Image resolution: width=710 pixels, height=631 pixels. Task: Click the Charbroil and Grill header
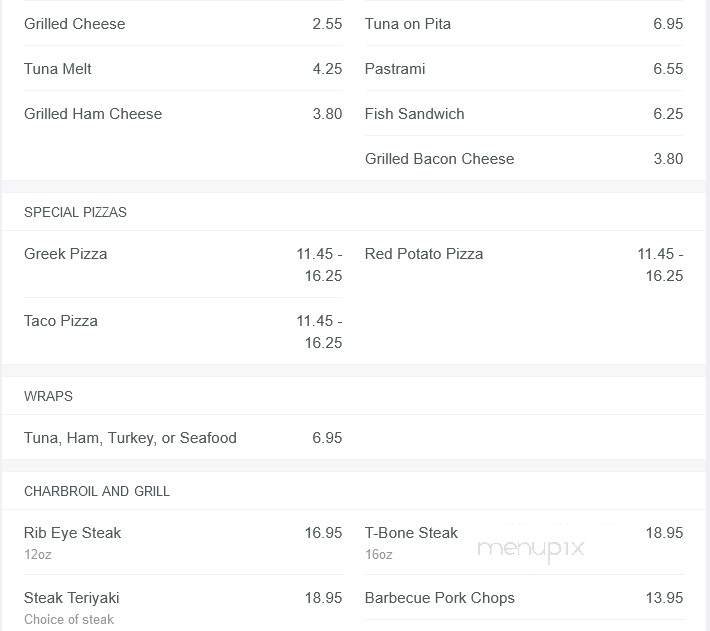click(x=97, y=491)
